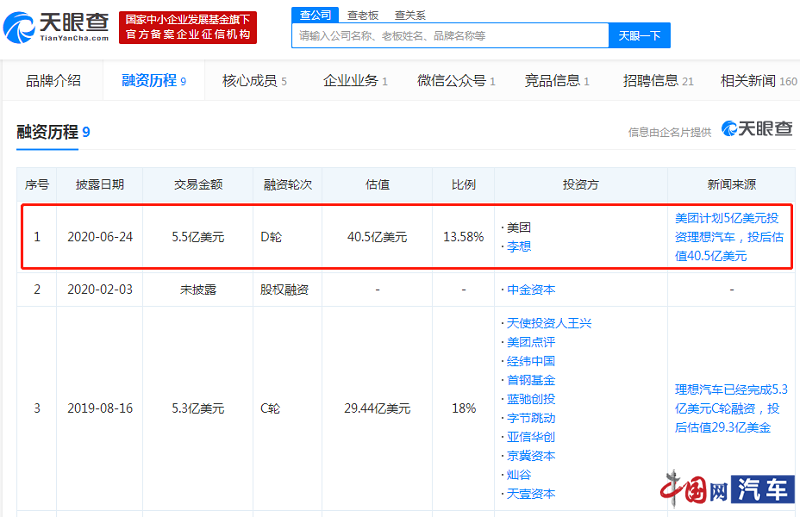Screen dimensions: 800x517
Task: Click the 信息由企名片提供 note
Action: [669, 132]
